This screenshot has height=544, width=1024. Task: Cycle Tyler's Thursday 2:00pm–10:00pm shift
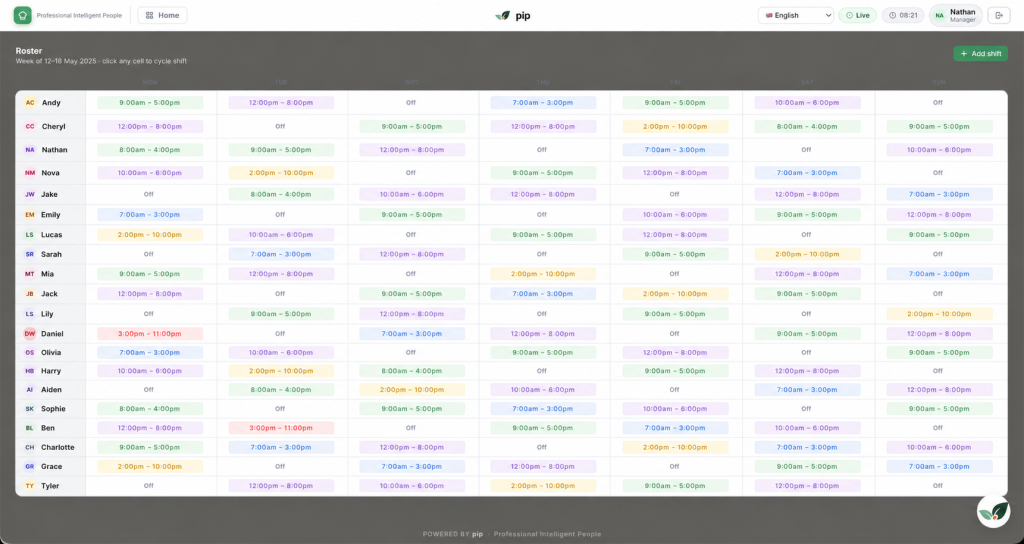pyautogui.click(x=543, y=486)
